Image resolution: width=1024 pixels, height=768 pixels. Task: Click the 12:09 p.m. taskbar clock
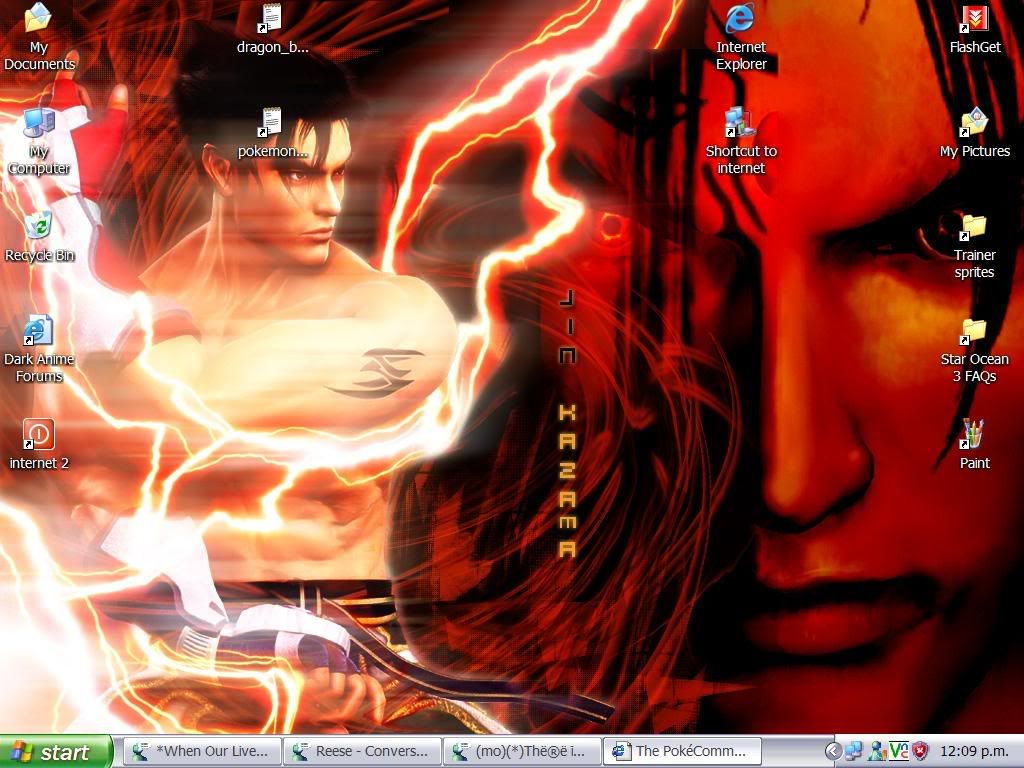pos(974,752)
